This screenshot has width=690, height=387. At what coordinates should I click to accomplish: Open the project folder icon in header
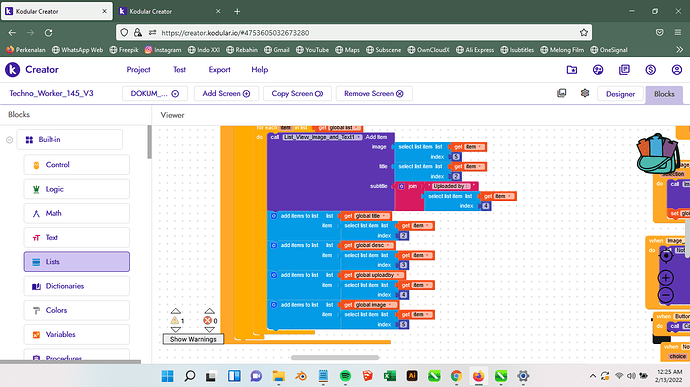click(572, 70)
